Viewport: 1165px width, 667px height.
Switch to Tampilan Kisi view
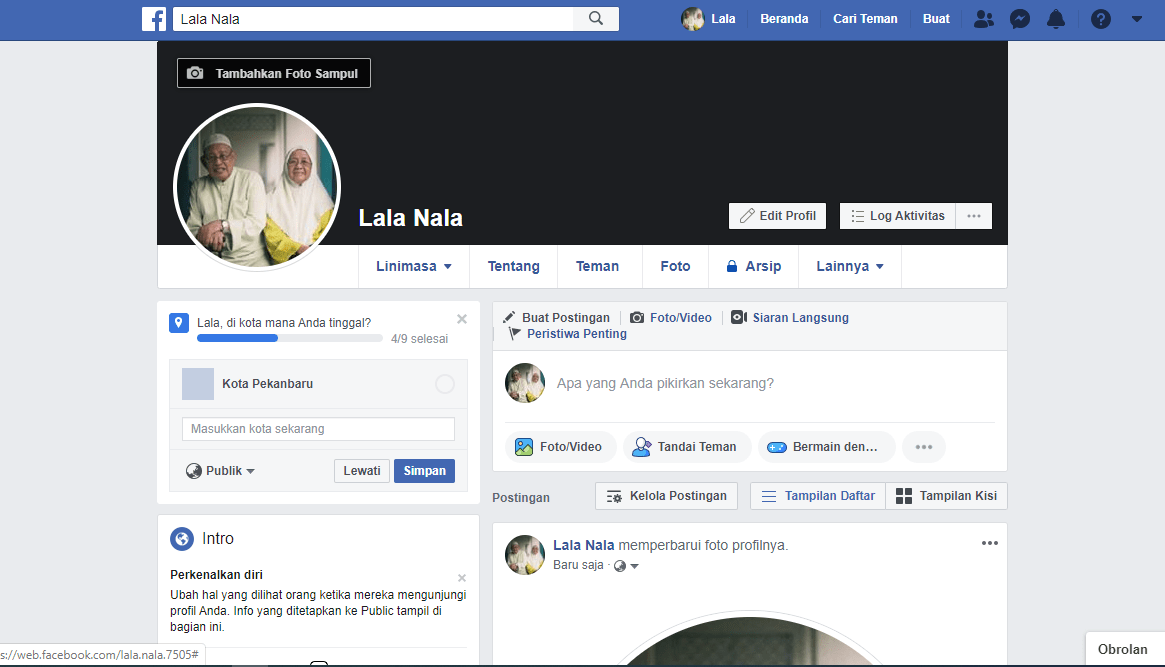click(946, 496)
